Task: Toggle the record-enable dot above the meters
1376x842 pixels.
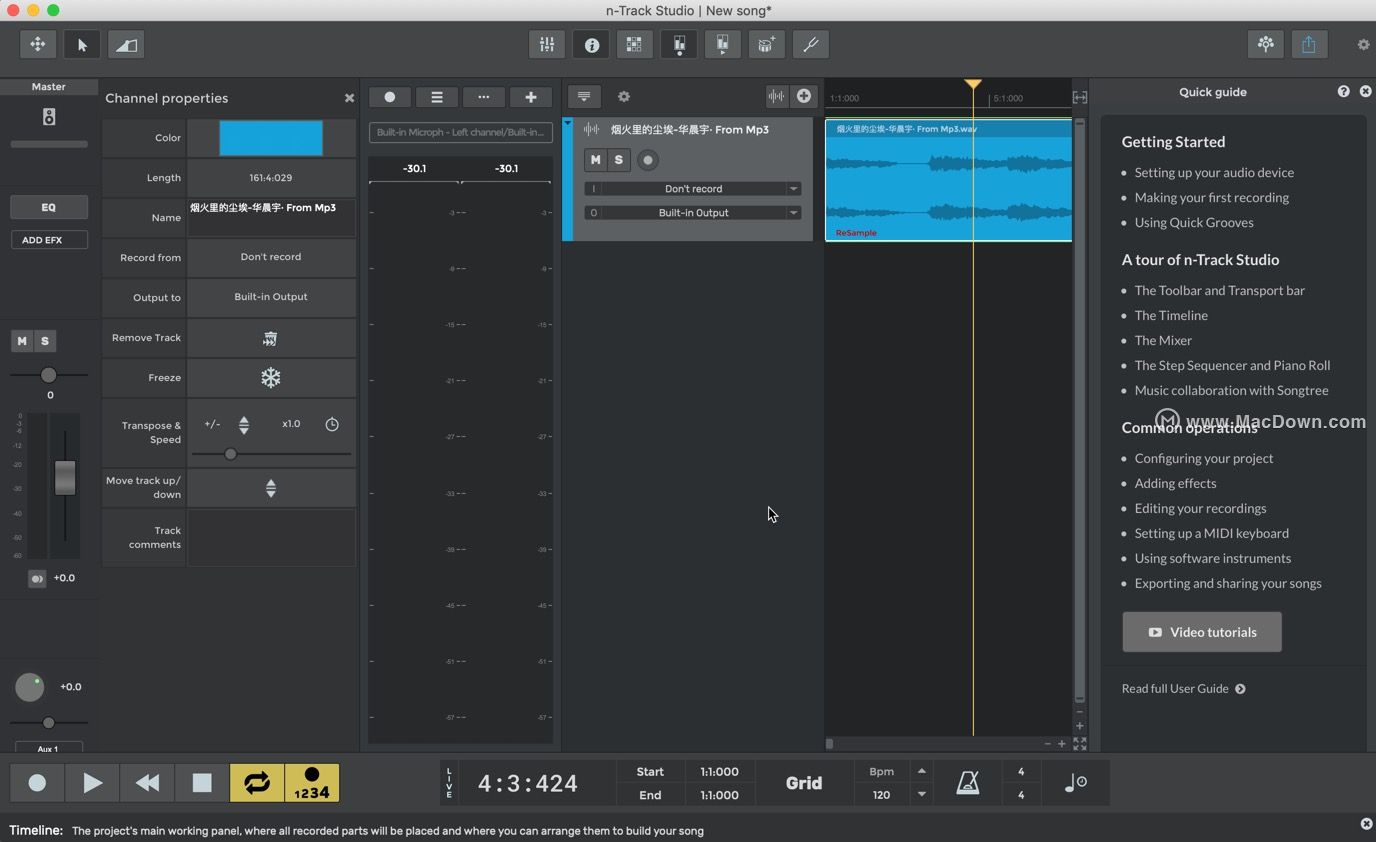Action: click(390, 97)
